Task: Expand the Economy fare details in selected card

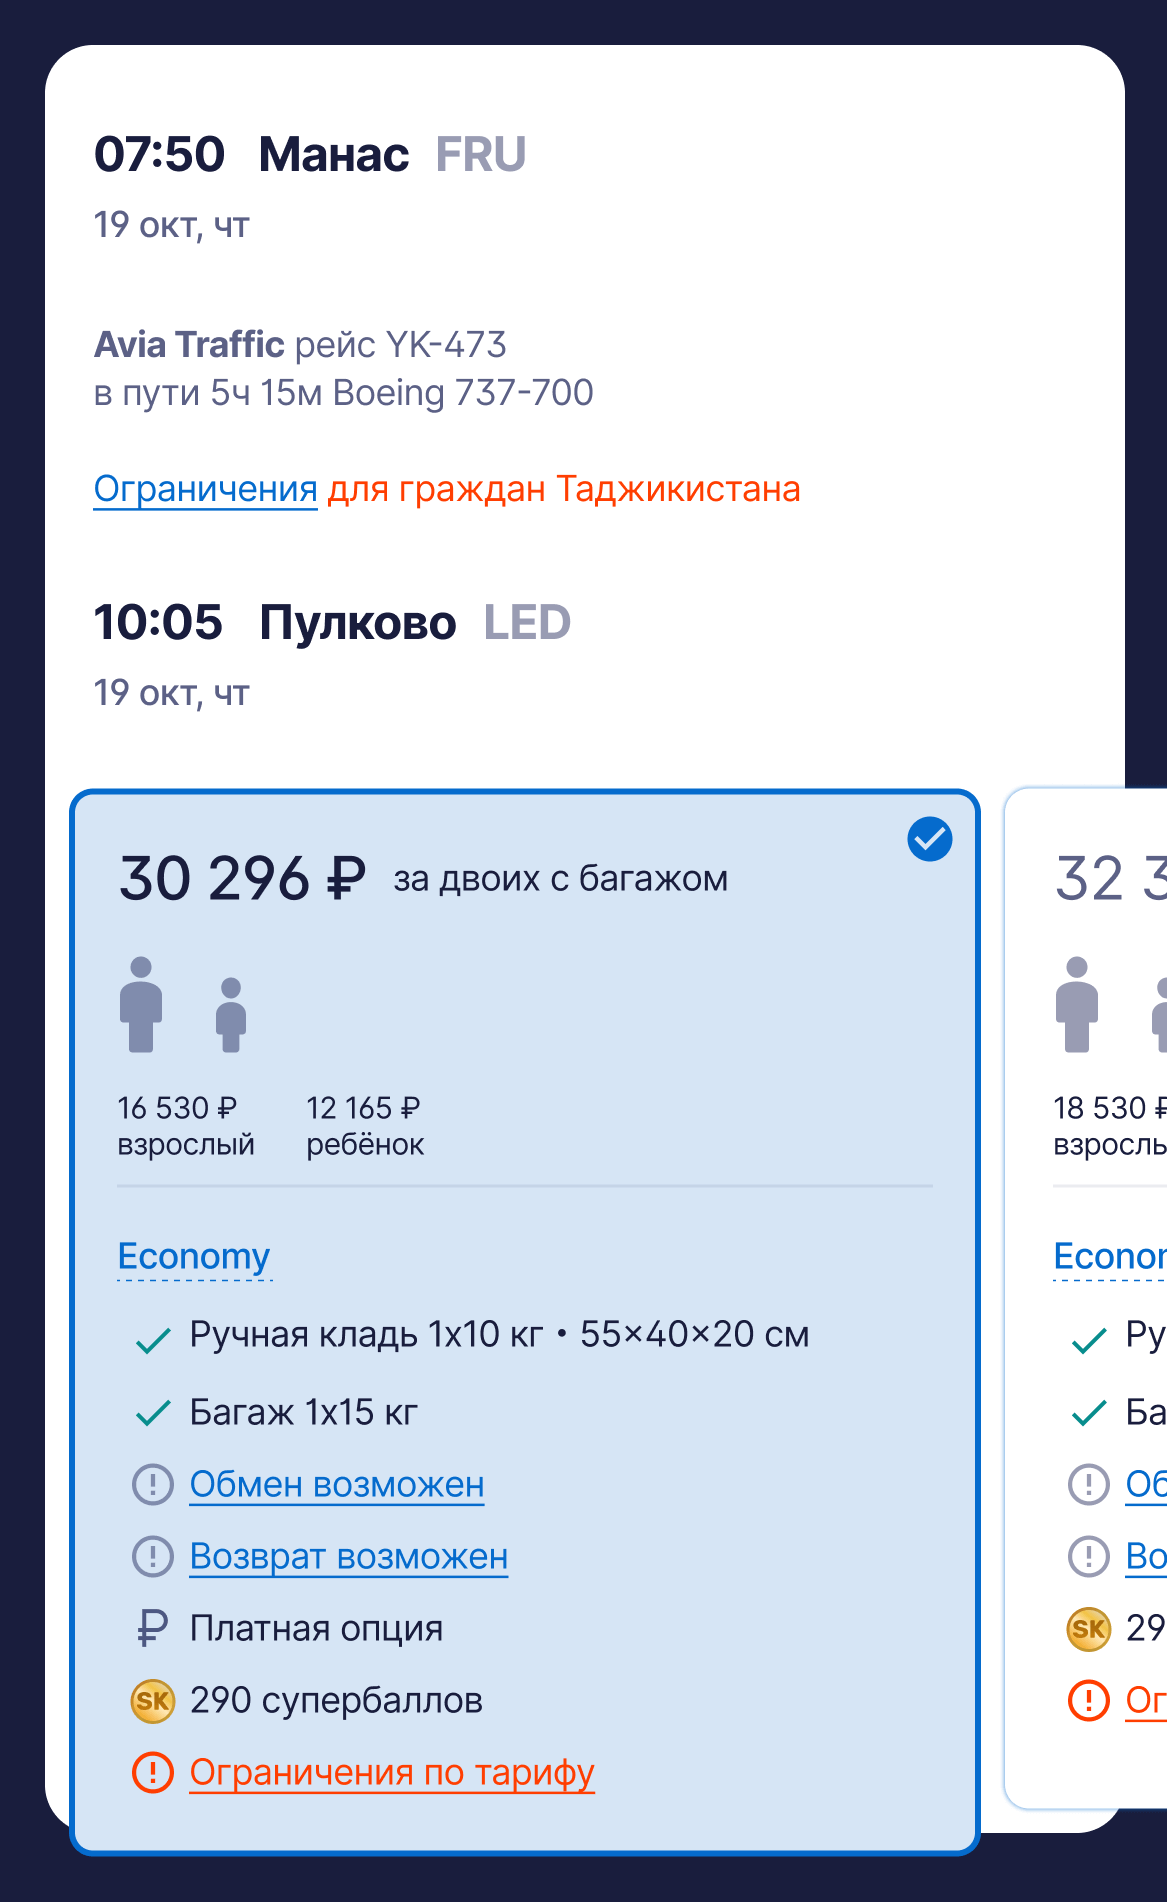Action: click(194, 1257)
